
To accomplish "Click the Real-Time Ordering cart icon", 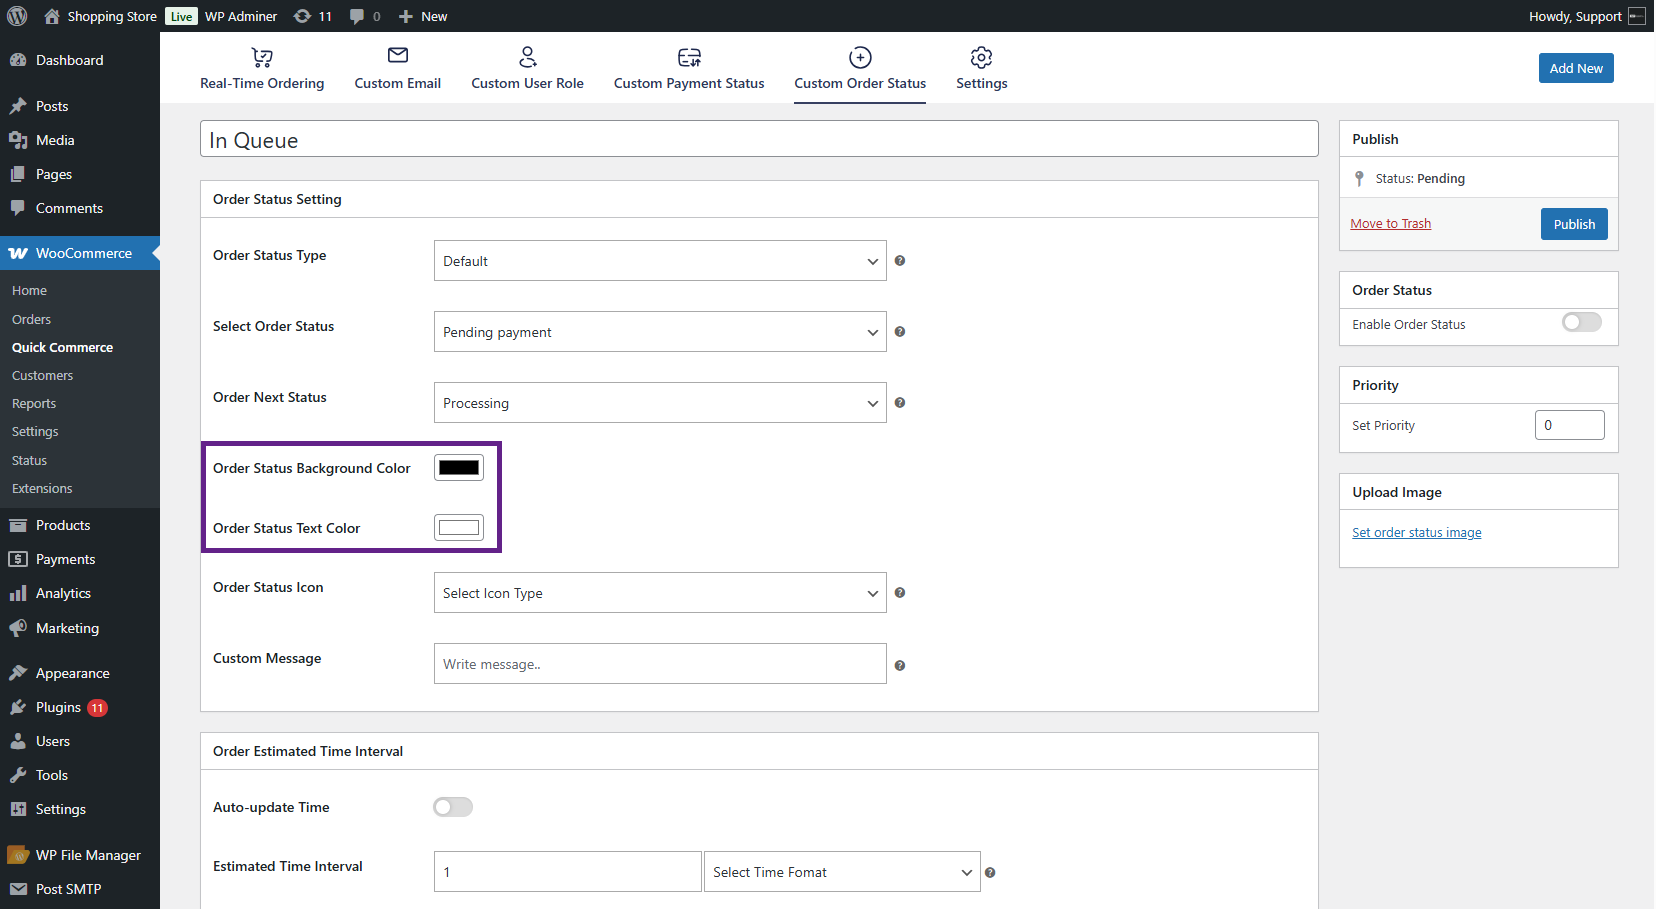I will click(262, 57).
